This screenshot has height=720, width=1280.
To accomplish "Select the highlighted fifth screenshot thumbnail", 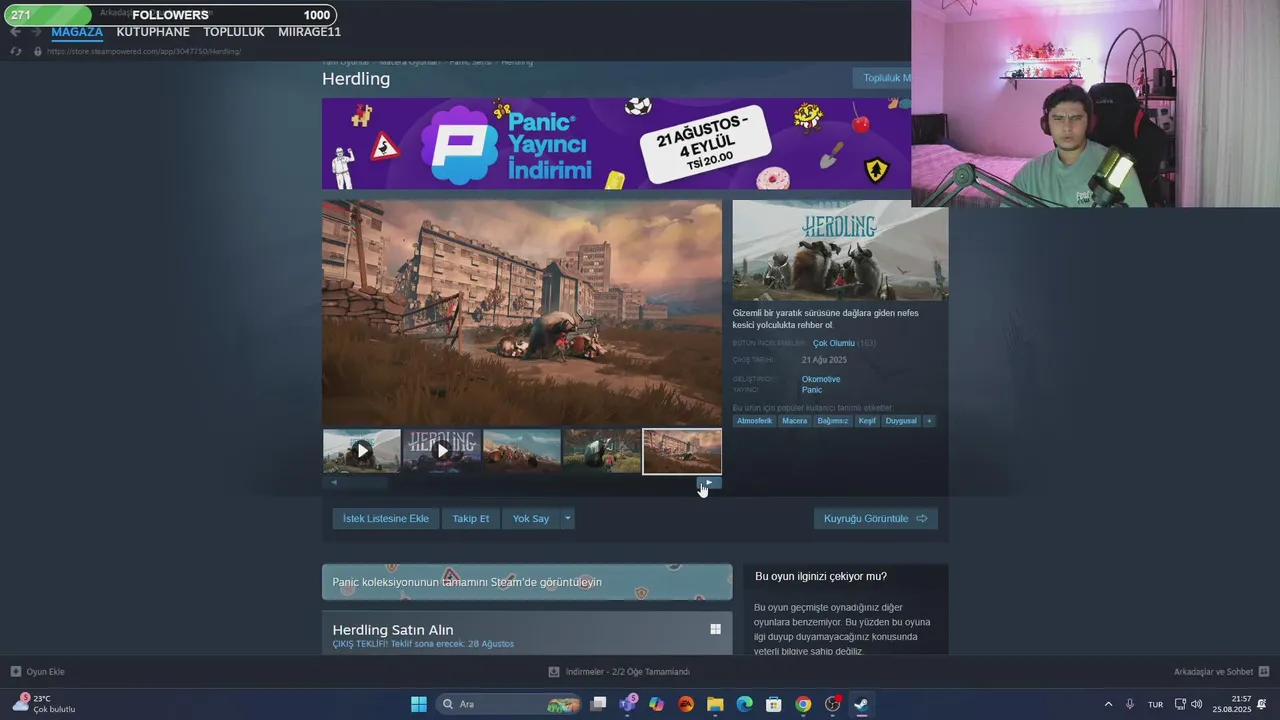I will (x=682, y=451).
